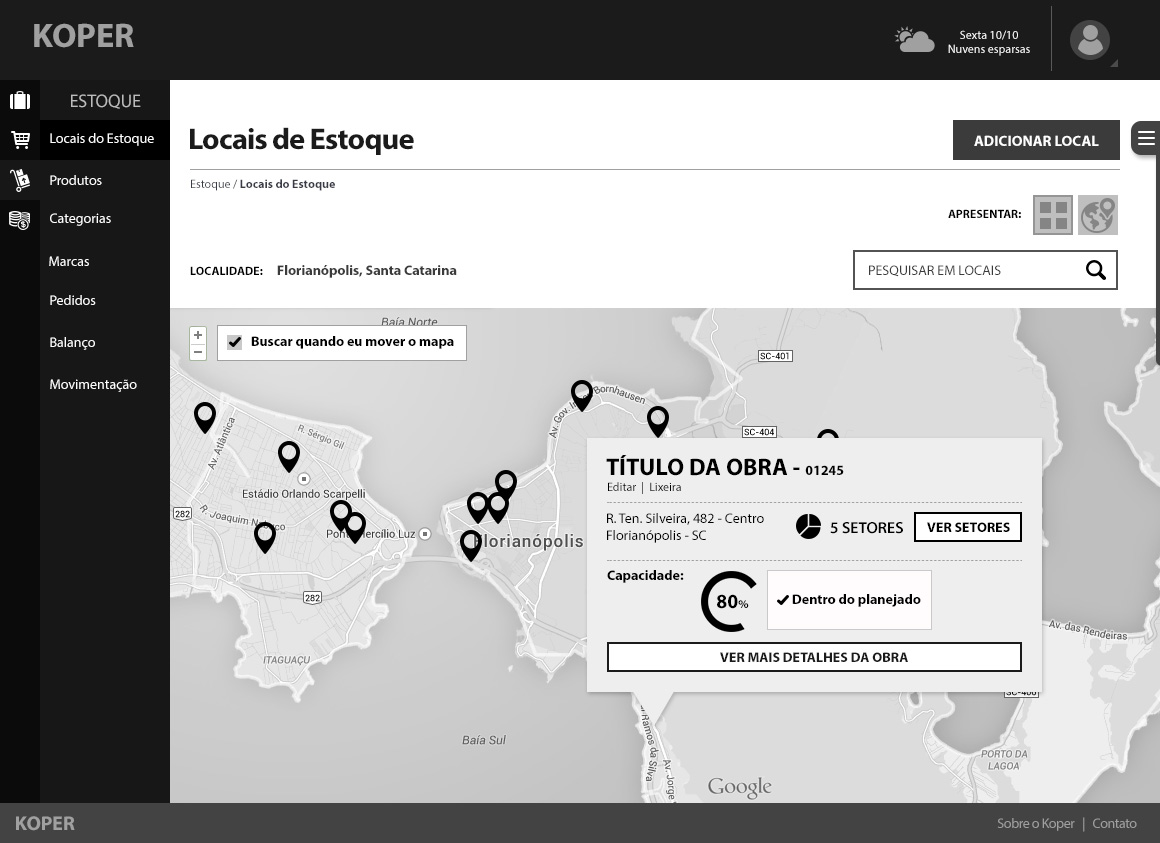Select the globe map view icon
This screenshot has height=843, width=1160.
(x=1097, y=214)
